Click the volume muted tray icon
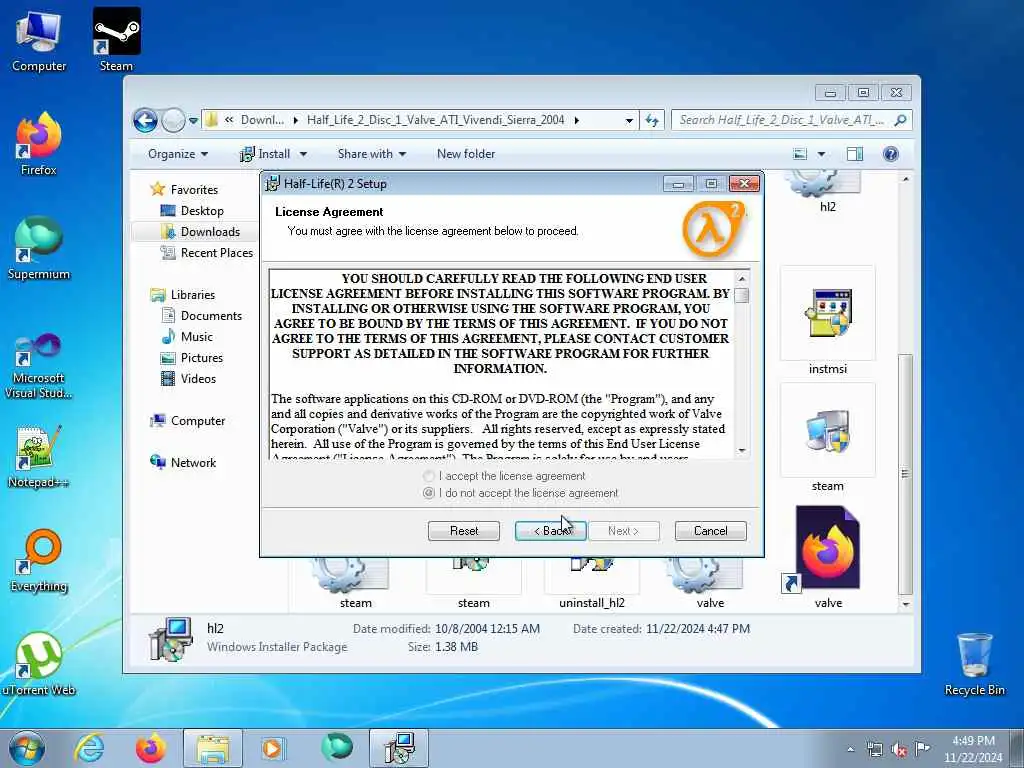The height and width of the screenshot is (768, 1024). [899, 750]
